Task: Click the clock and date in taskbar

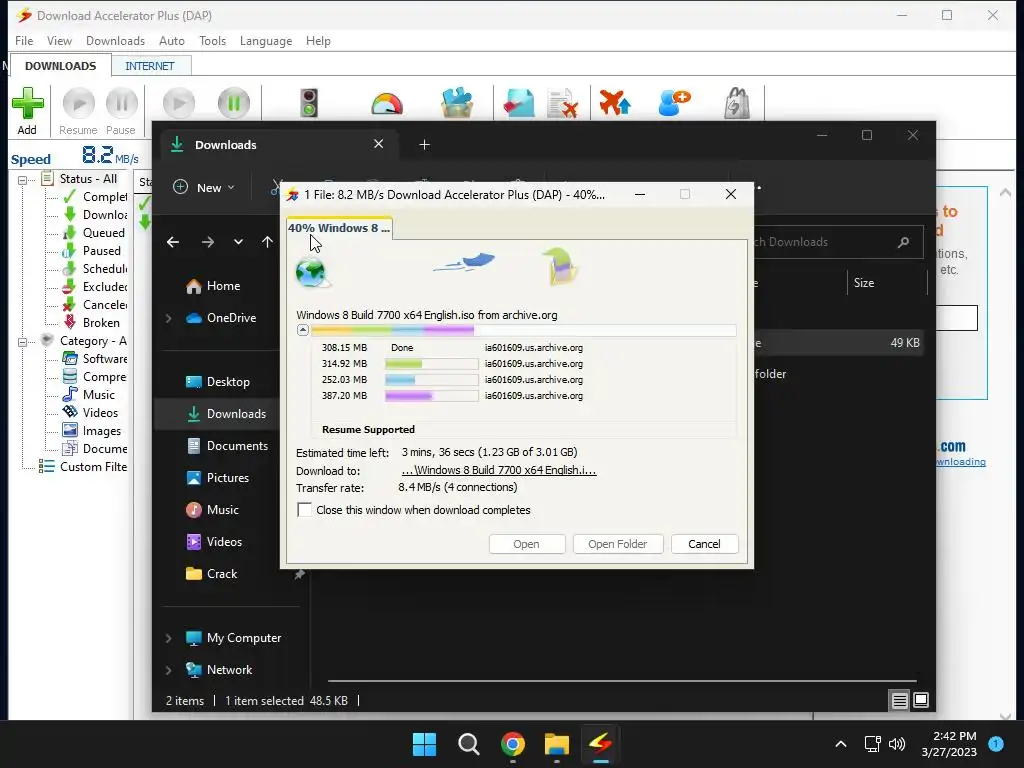Action: click(x=949, y=744)
